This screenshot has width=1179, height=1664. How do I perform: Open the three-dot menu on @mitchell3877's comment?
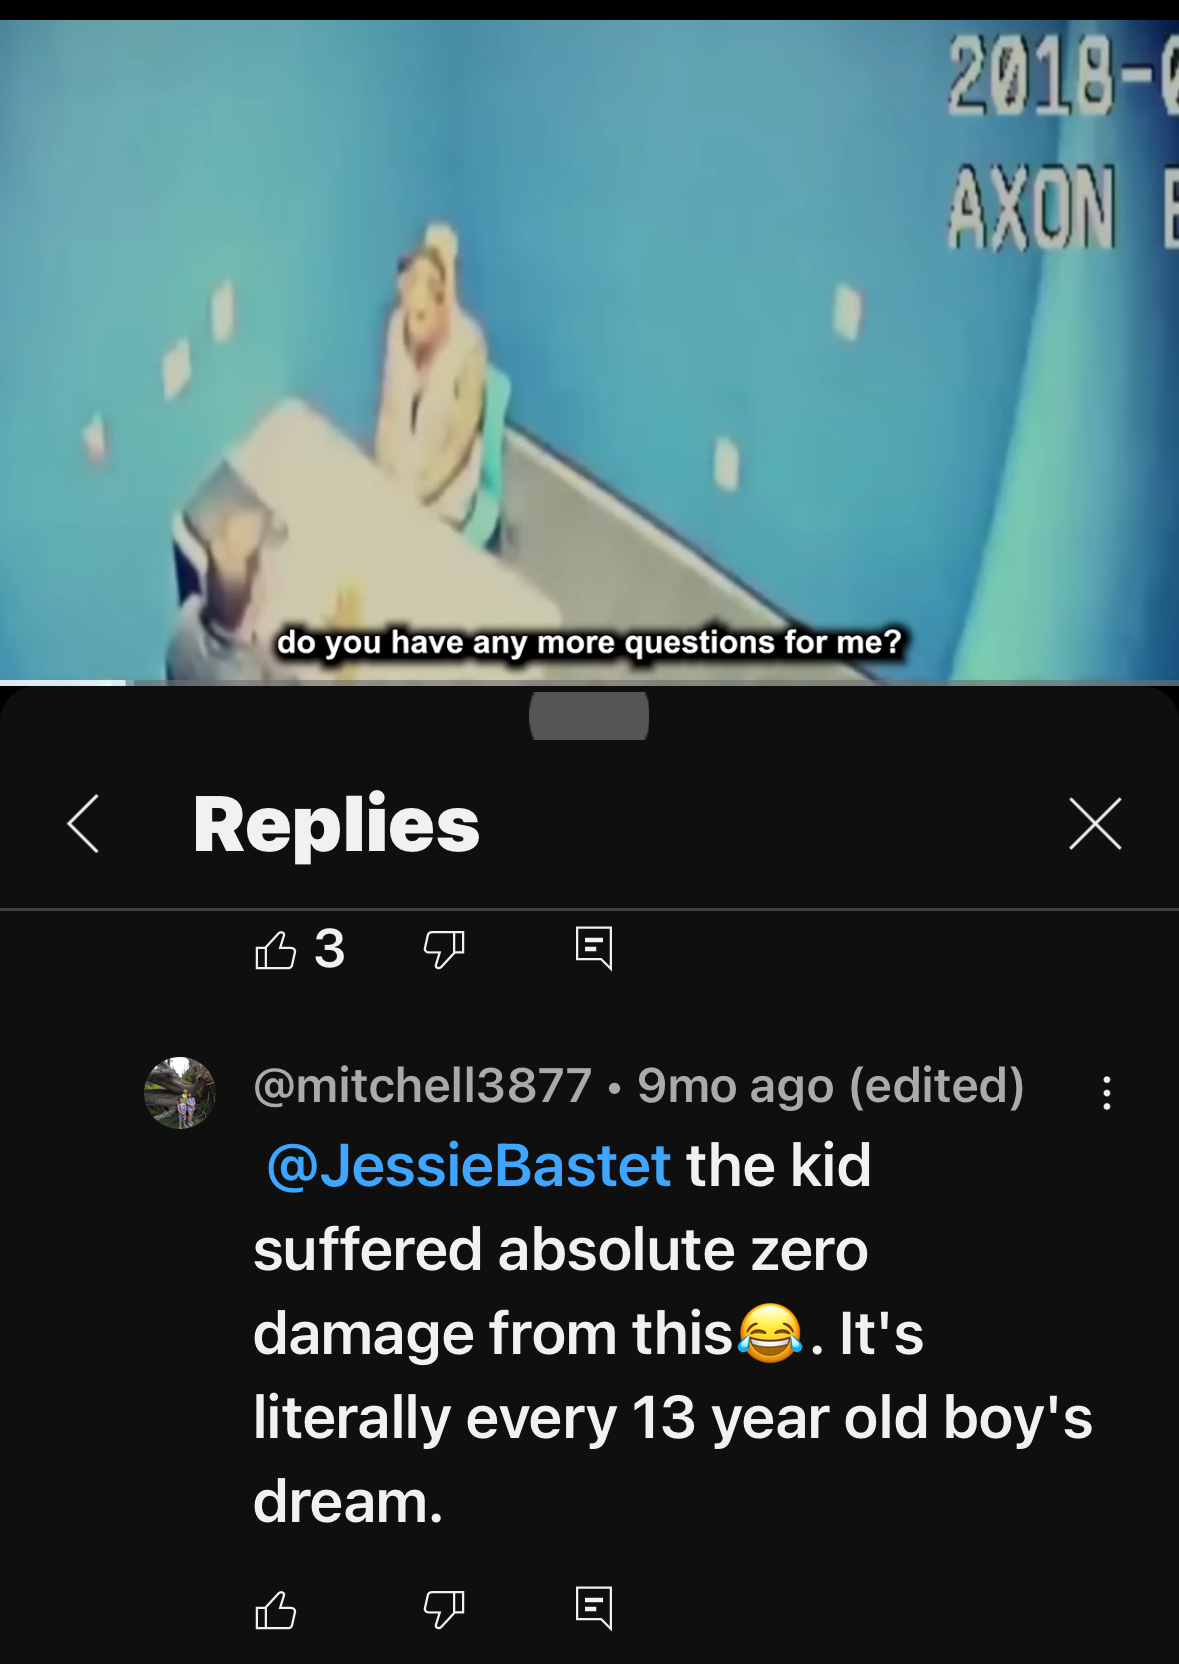click(1106, 1093)
